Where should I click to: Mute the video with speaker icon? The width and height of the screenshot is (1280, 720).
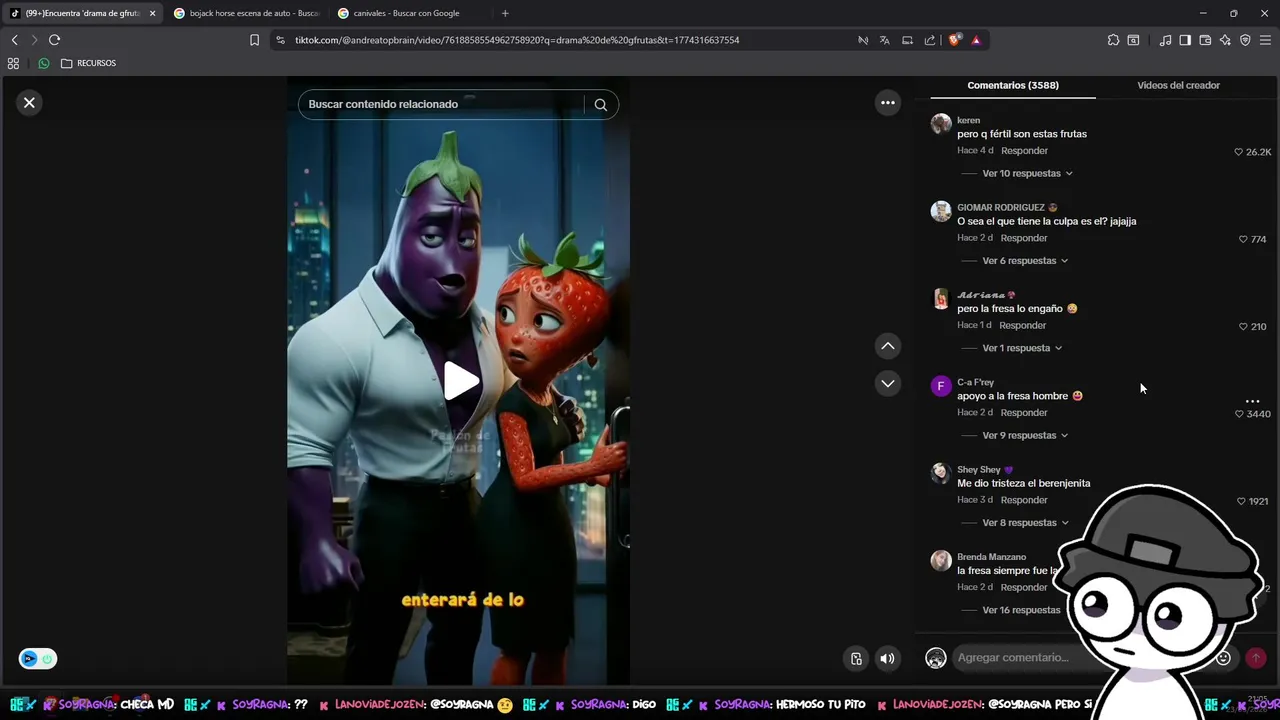(x=887, y=658)
